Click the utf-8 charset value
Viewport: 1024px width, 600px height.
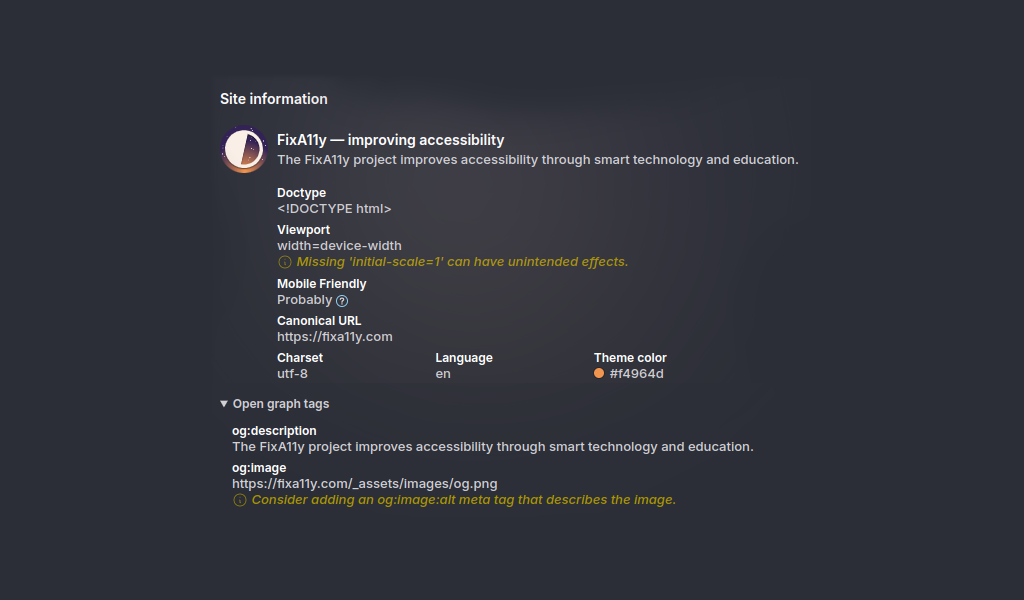(x=292, y=374)
